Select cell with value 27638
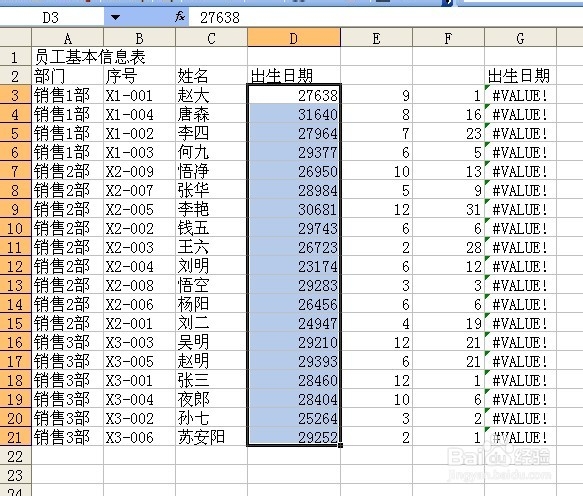Screen dimensions: 583x496 [x=294, y=95]
